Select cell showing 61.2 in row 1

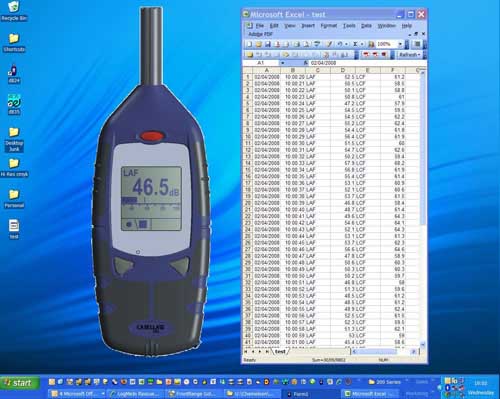coord(393,77)
